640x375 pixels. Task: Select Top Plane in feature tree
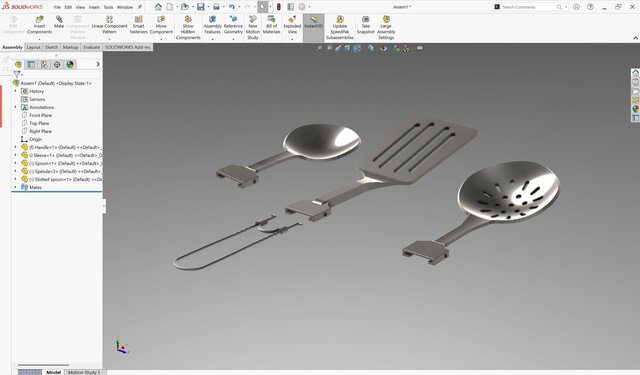click(x=39, y=123)
